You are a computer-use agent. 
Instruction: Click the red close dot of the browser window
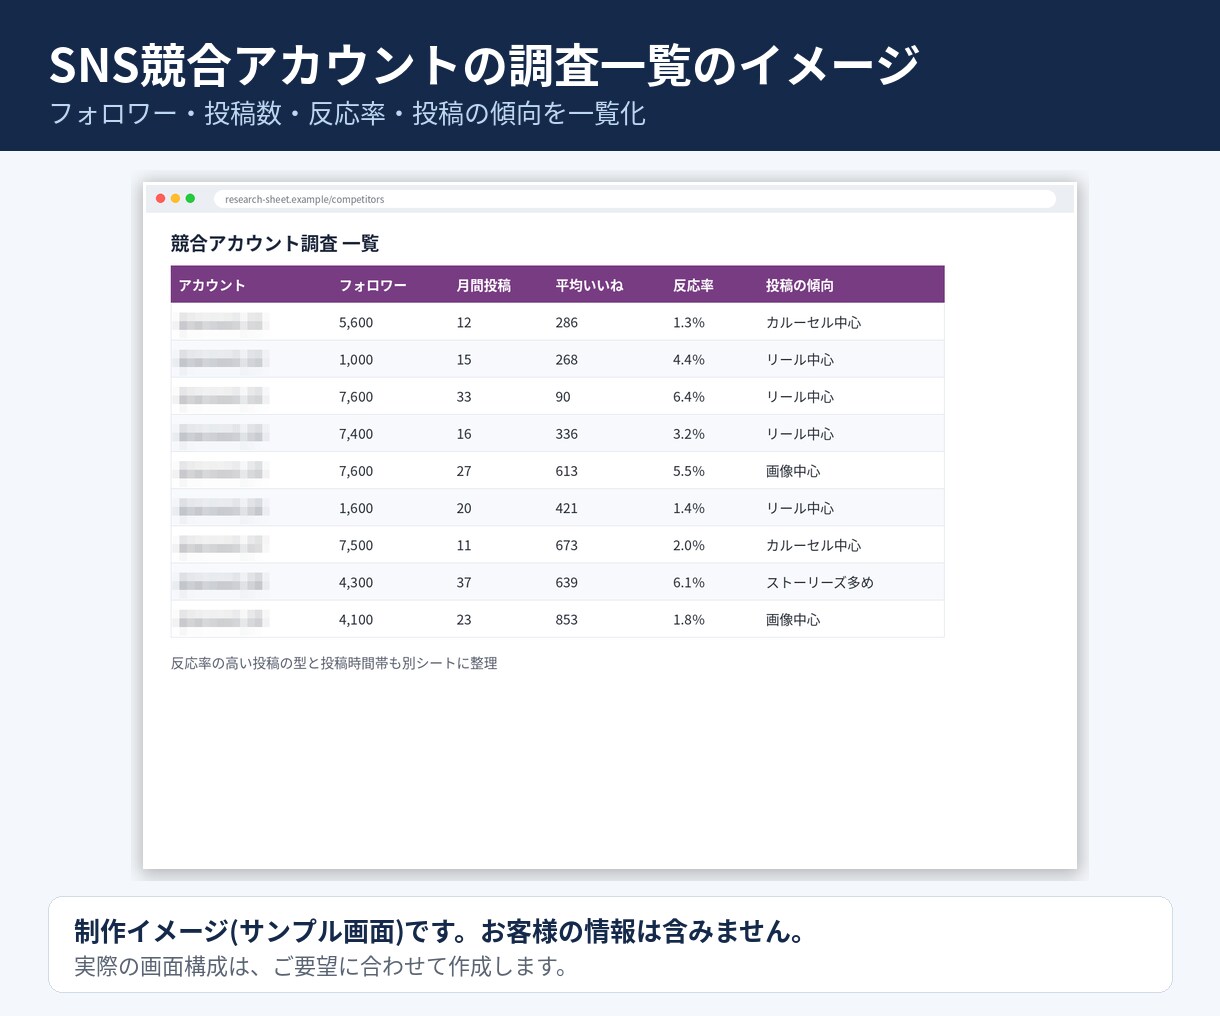tap(161, 199)
